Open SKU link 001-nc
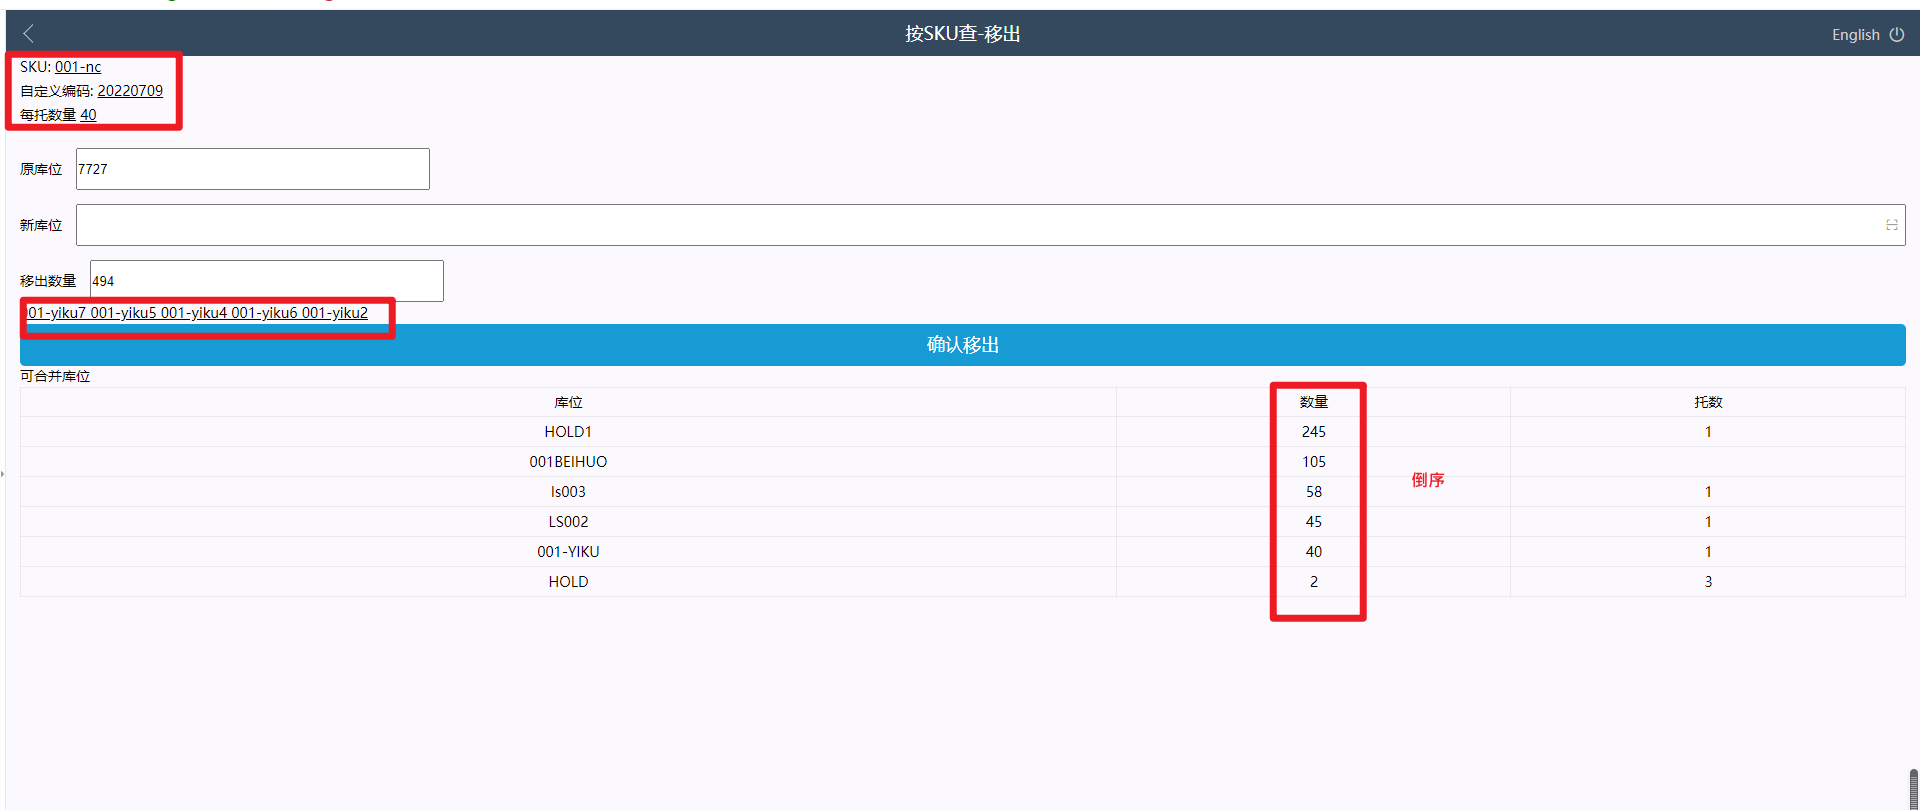Screen dimensions: 1920x810 78,67
